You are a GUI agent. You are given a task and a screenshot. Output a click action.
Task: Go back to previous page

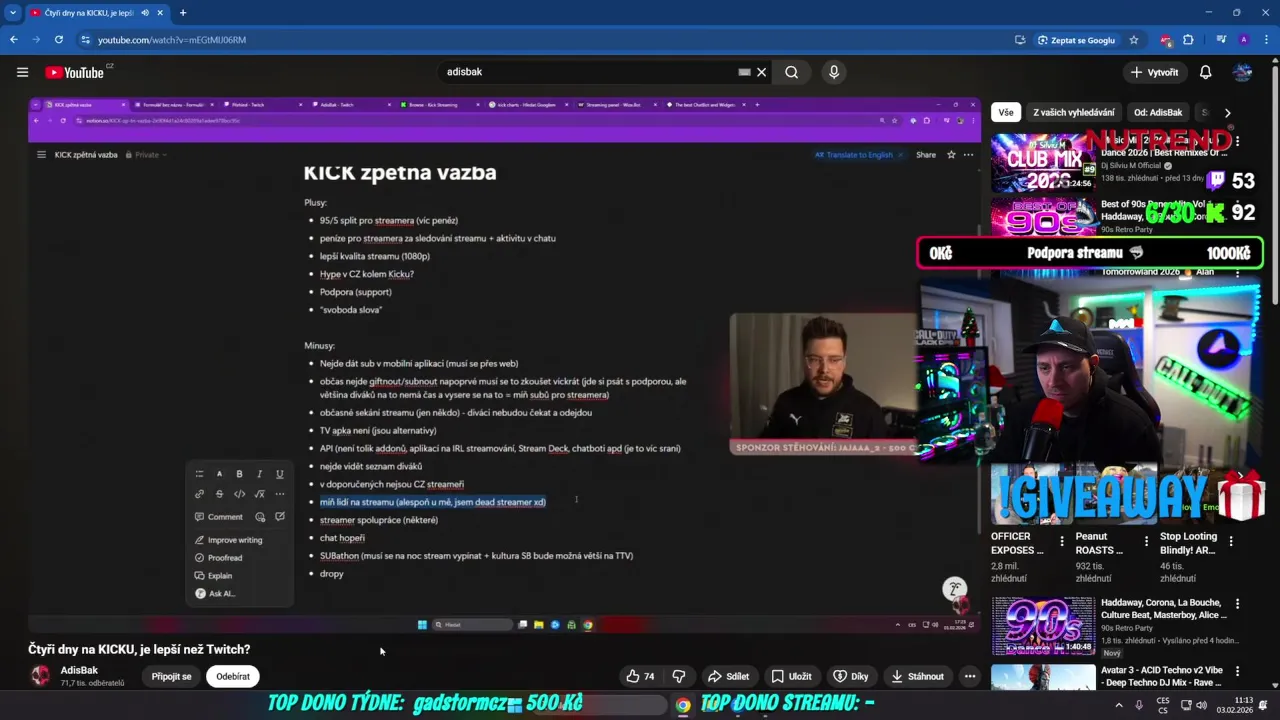tap(13, 40)
